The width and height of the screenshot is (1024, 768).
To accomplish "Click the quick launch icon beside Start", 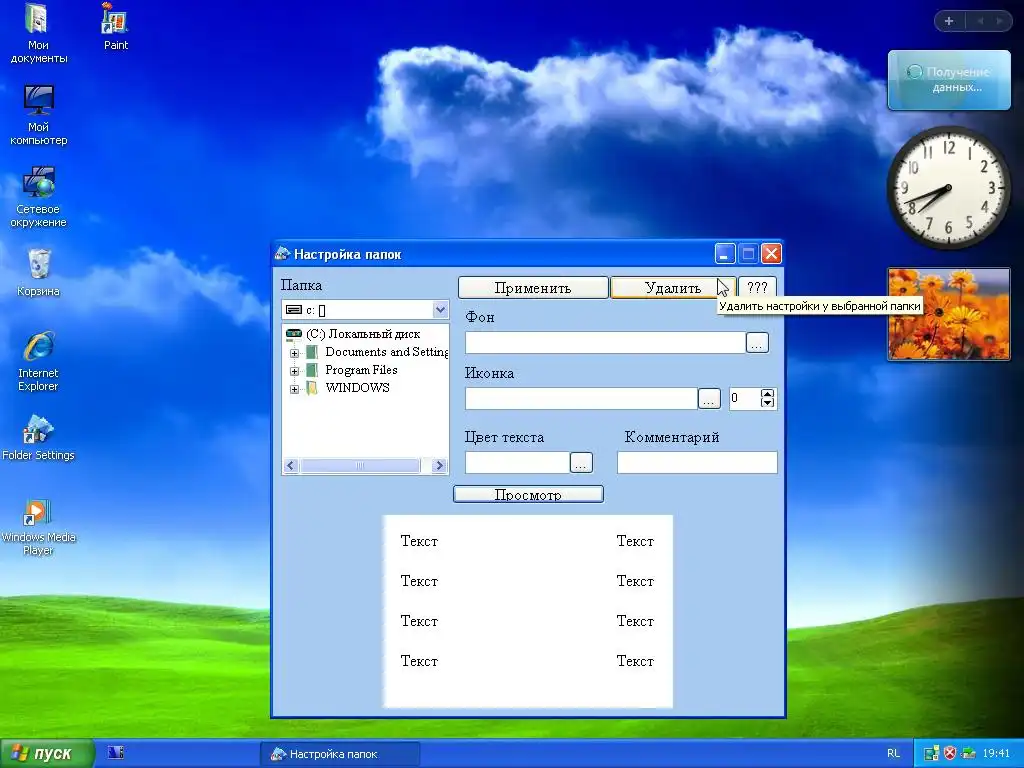I will coord(116,752).
